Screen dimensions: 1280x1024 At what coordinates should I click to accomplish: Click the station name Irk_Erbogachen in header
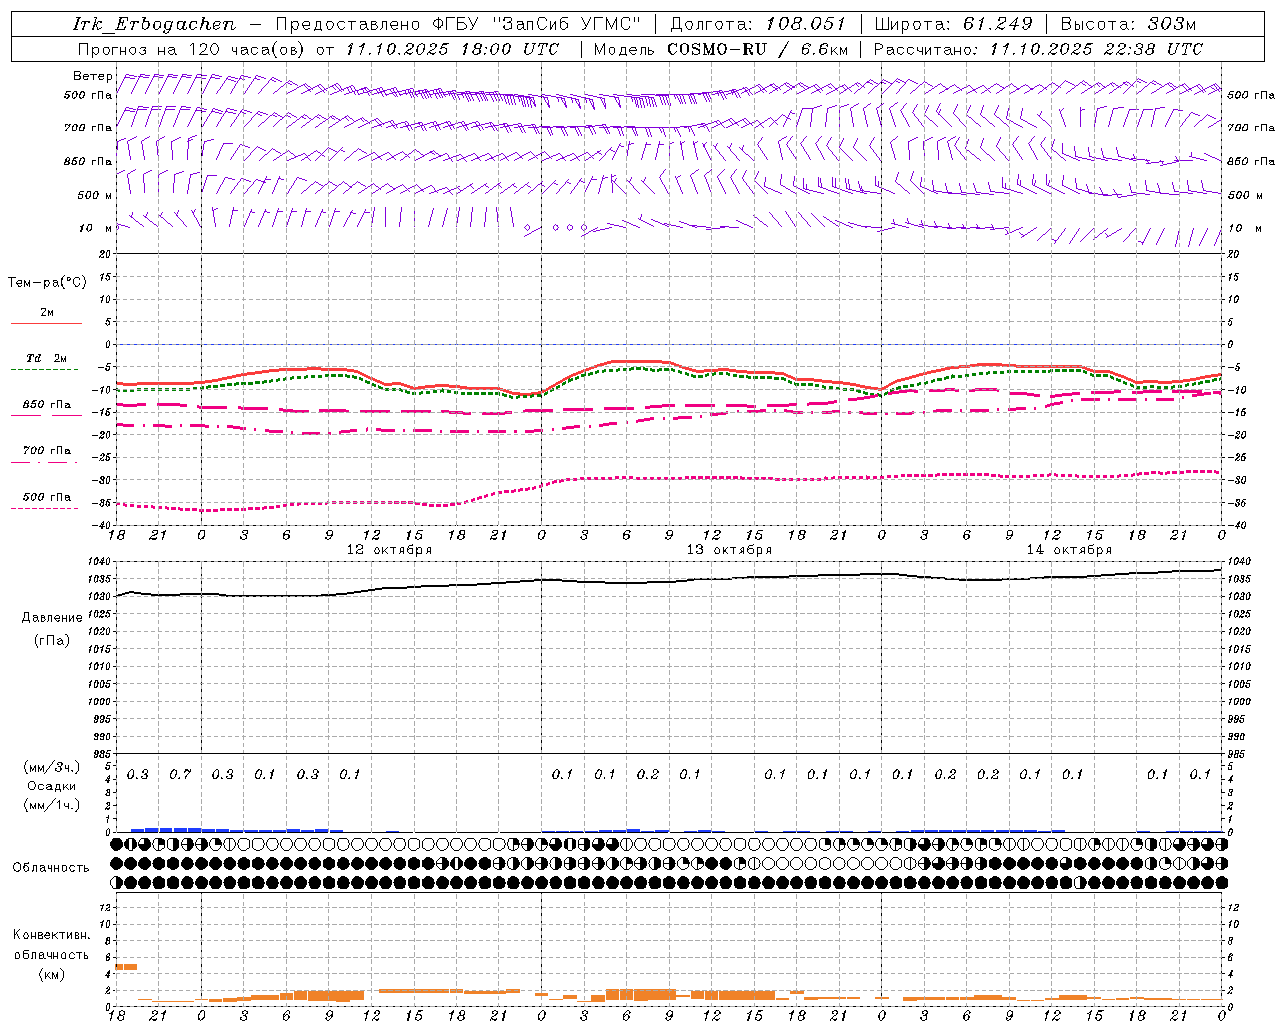[x=154, y=24]
